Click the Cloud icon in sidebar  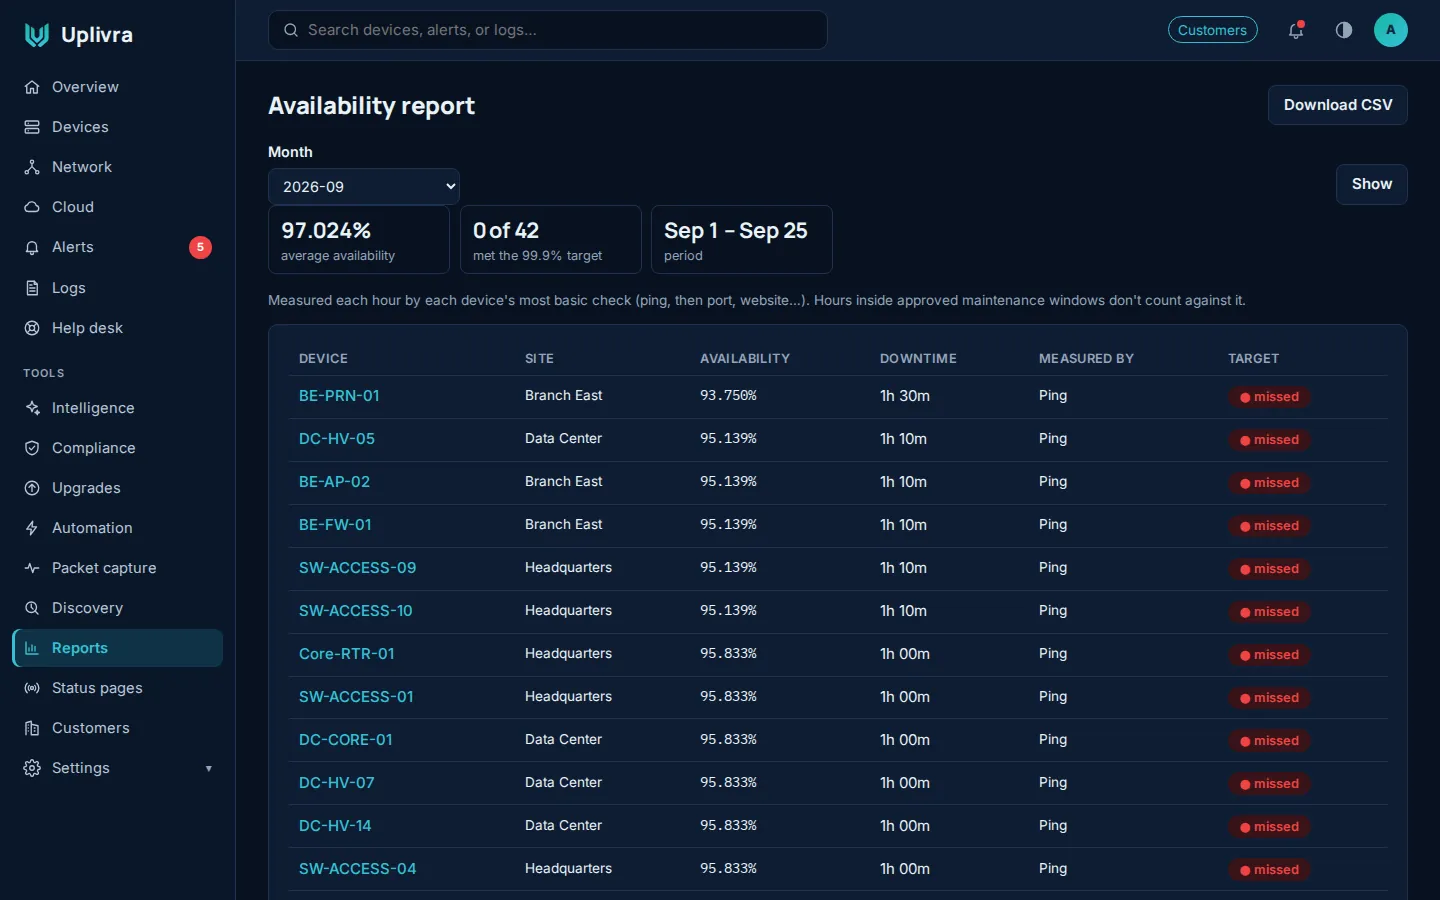[x=32, y=207]
